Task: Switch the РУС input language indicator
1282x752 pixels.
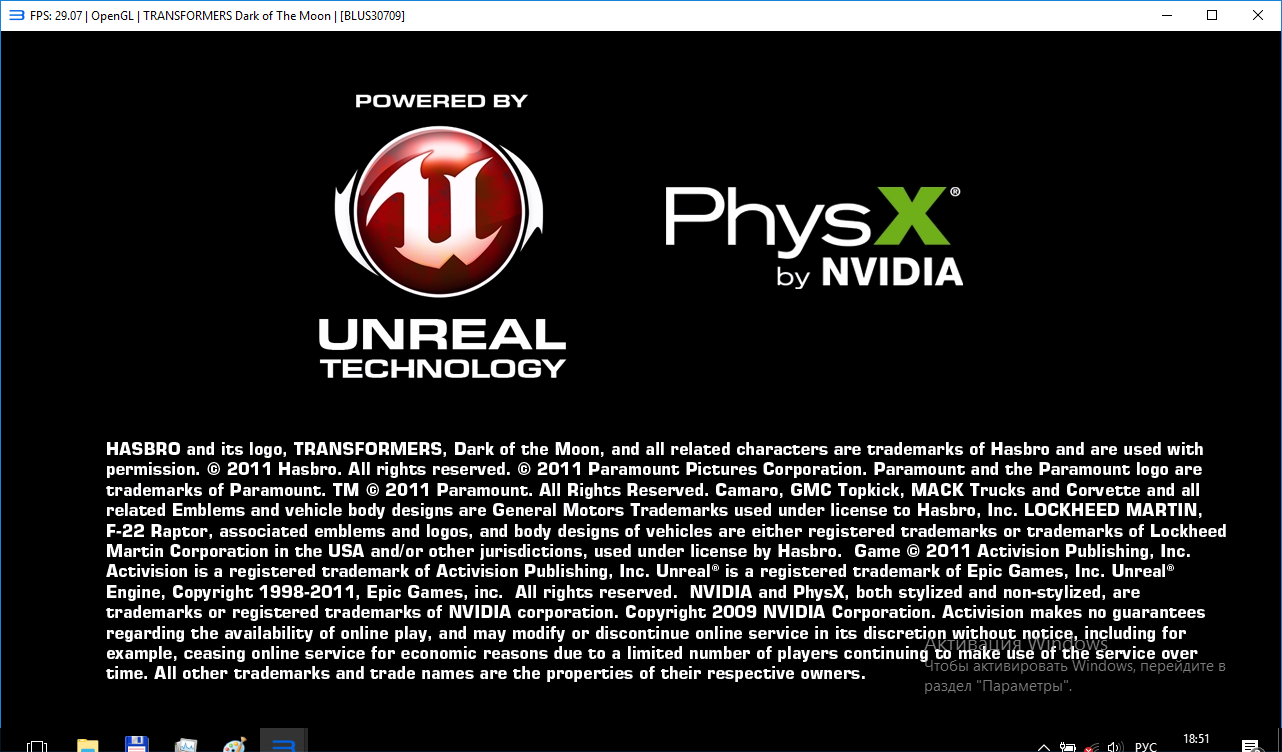Action: coord(1146,746)
